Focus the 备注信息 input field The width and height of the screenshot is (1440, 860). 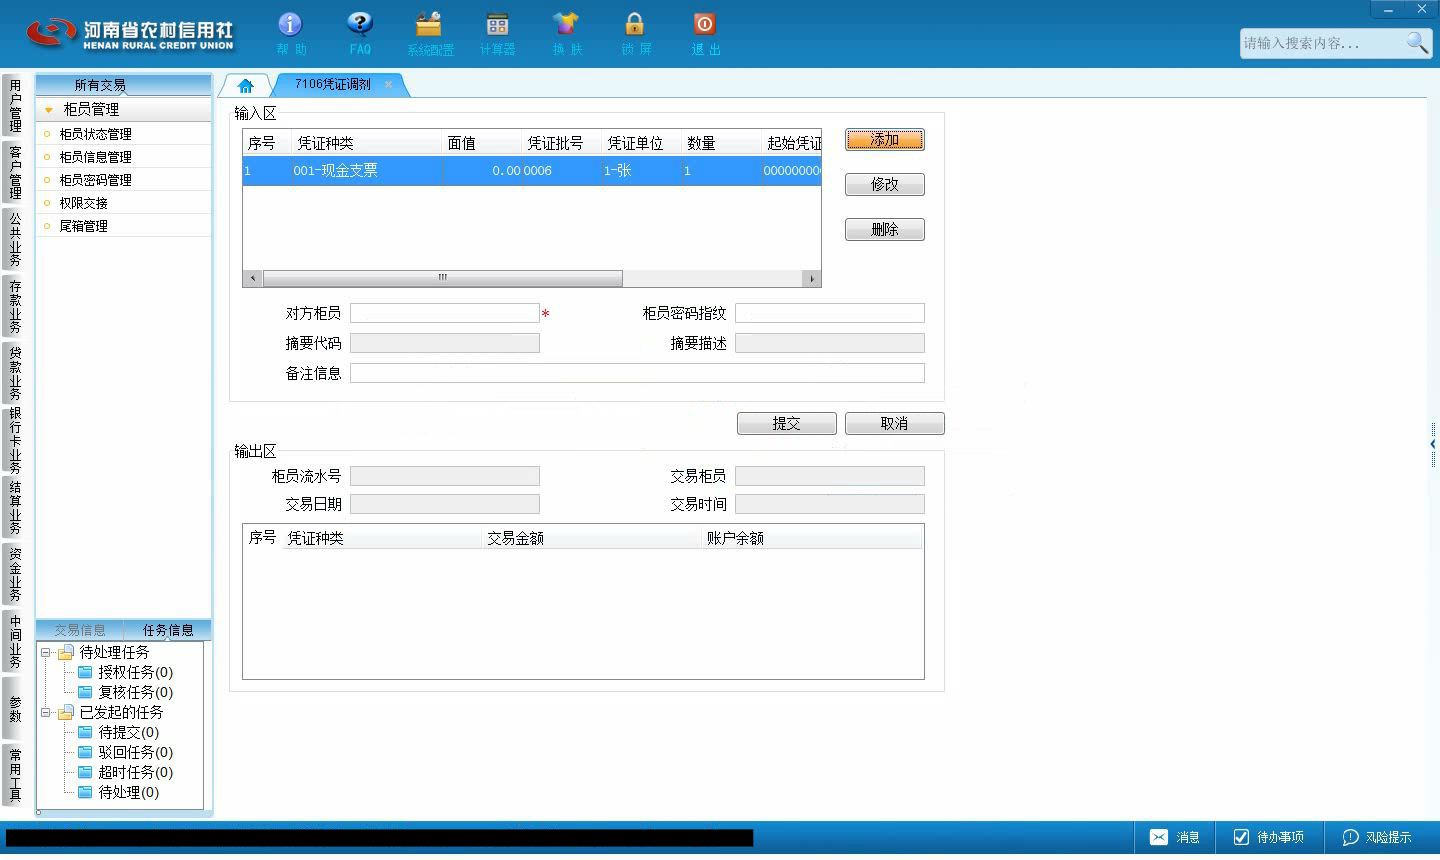[637, 373]
